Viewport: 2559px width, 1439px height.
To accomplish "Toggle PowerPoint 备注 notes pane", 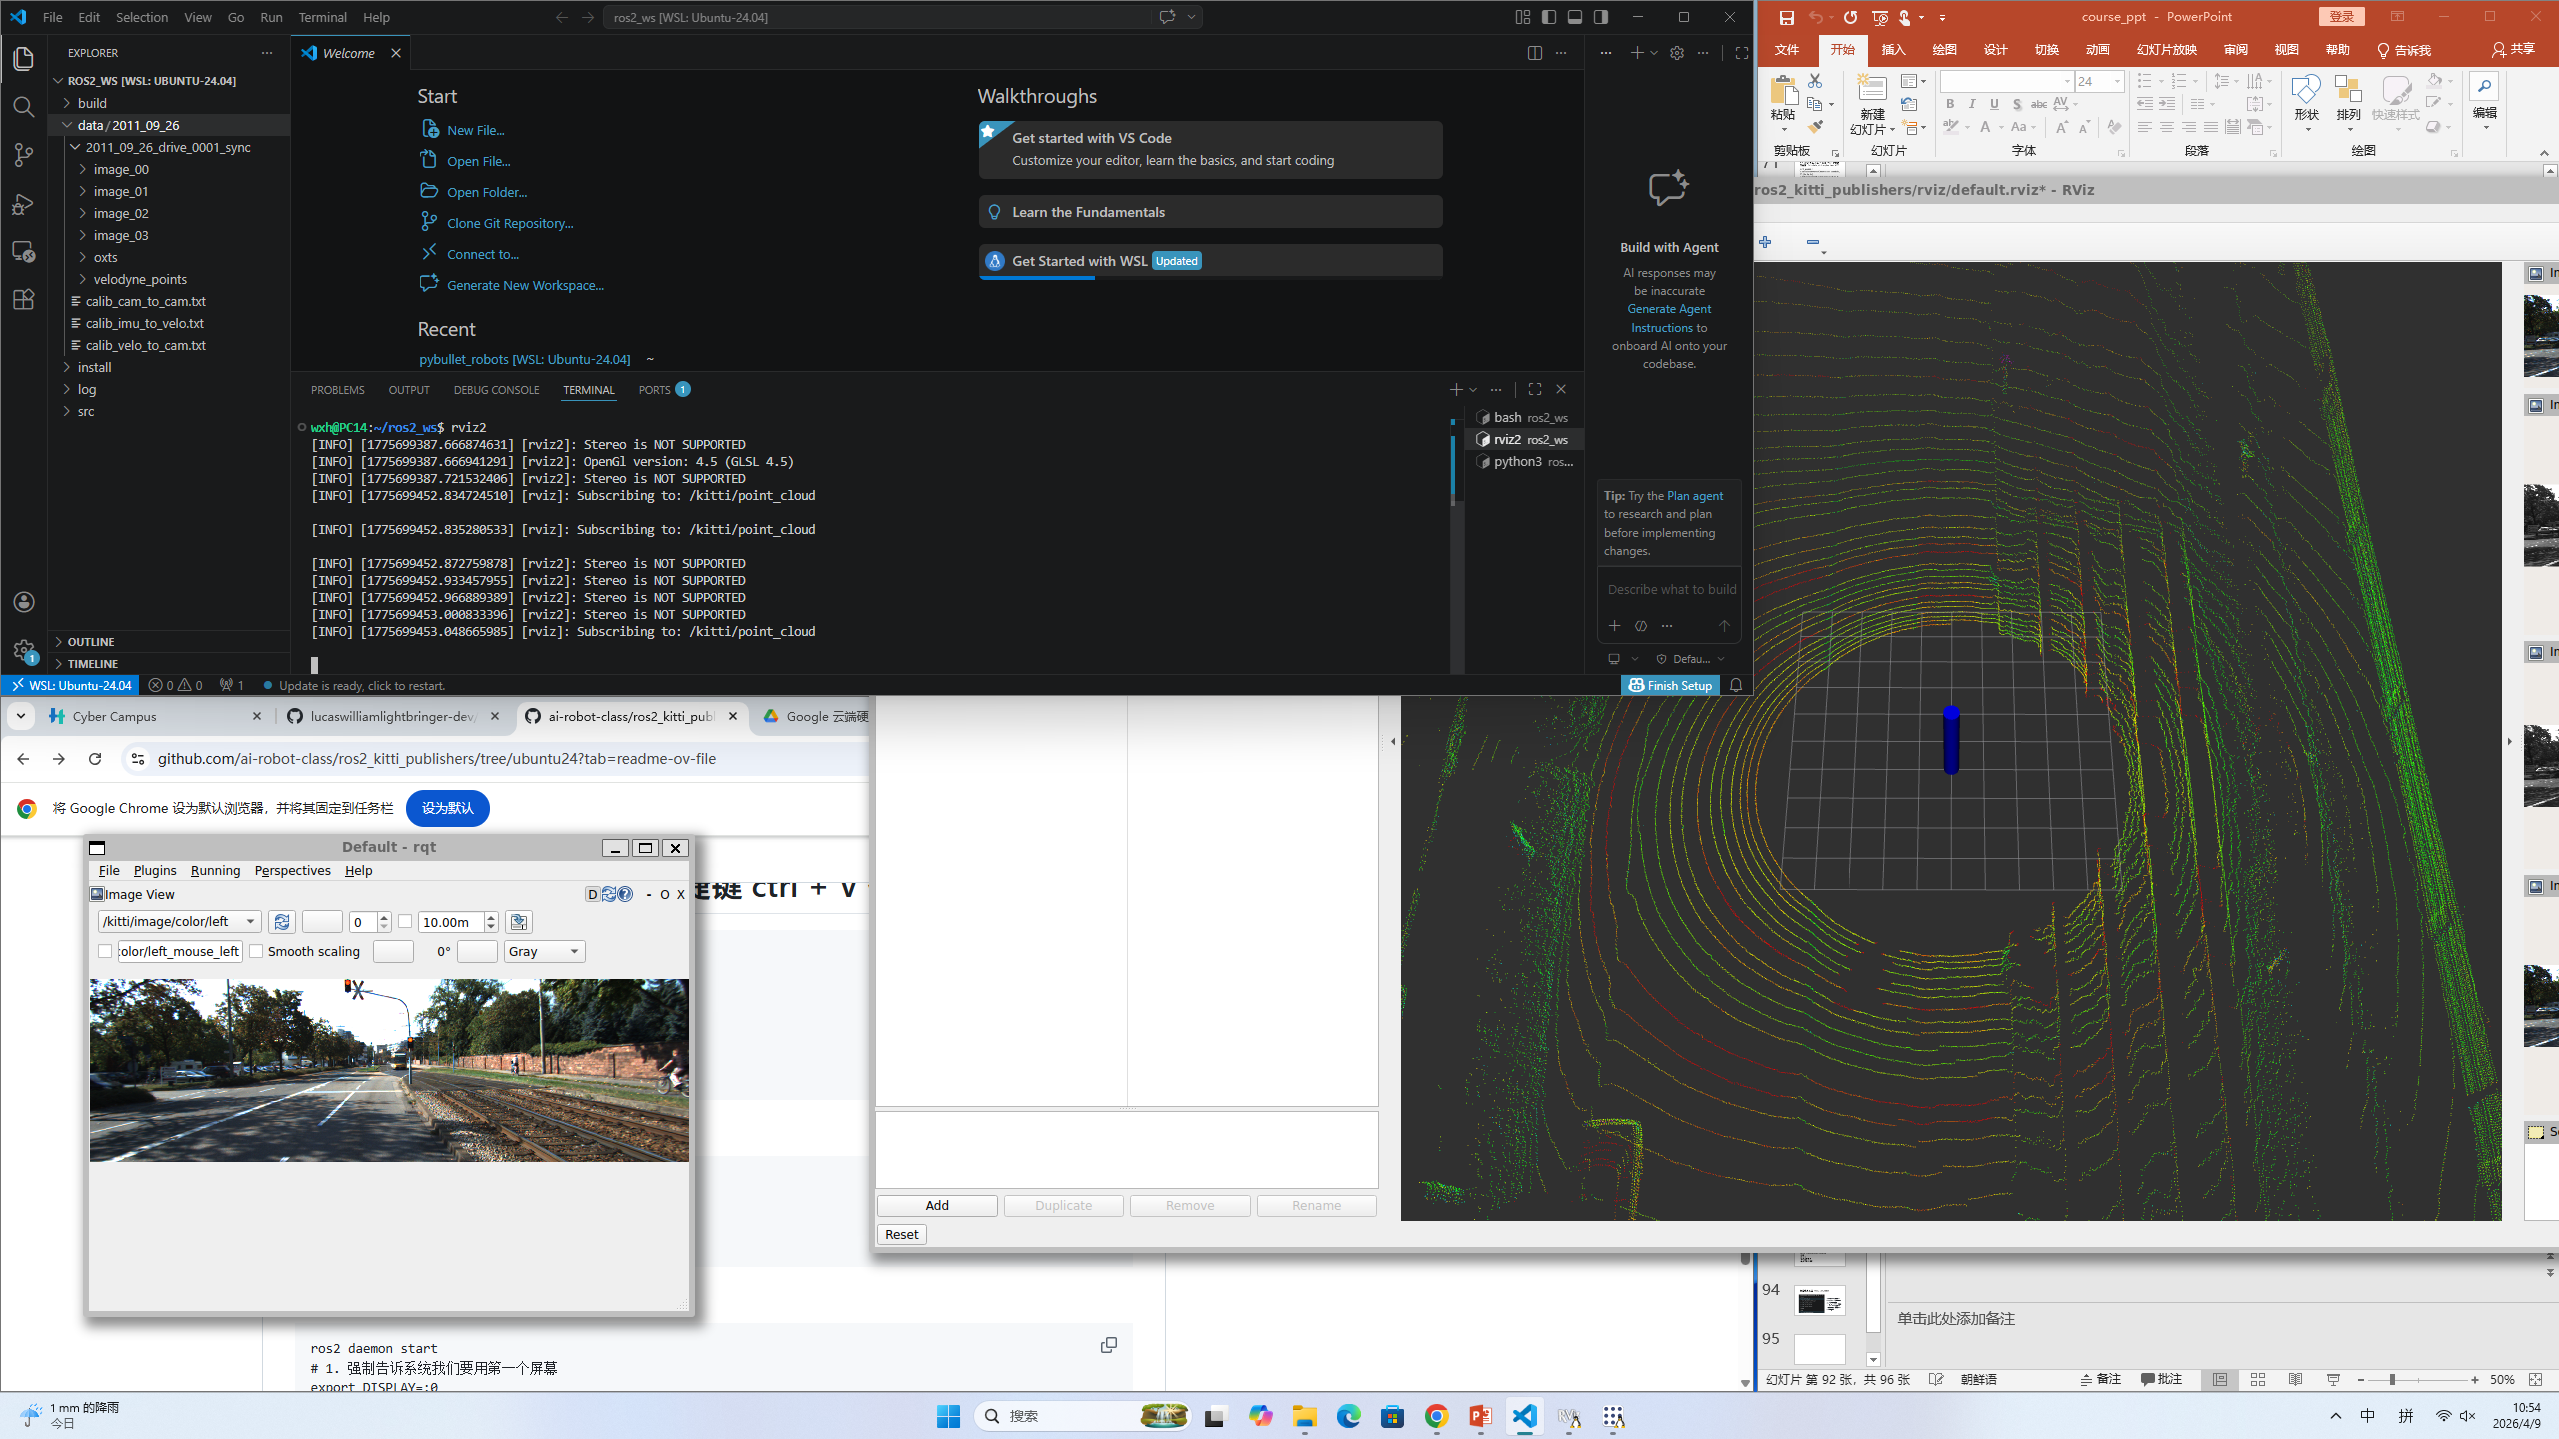I will 2101,1379.
